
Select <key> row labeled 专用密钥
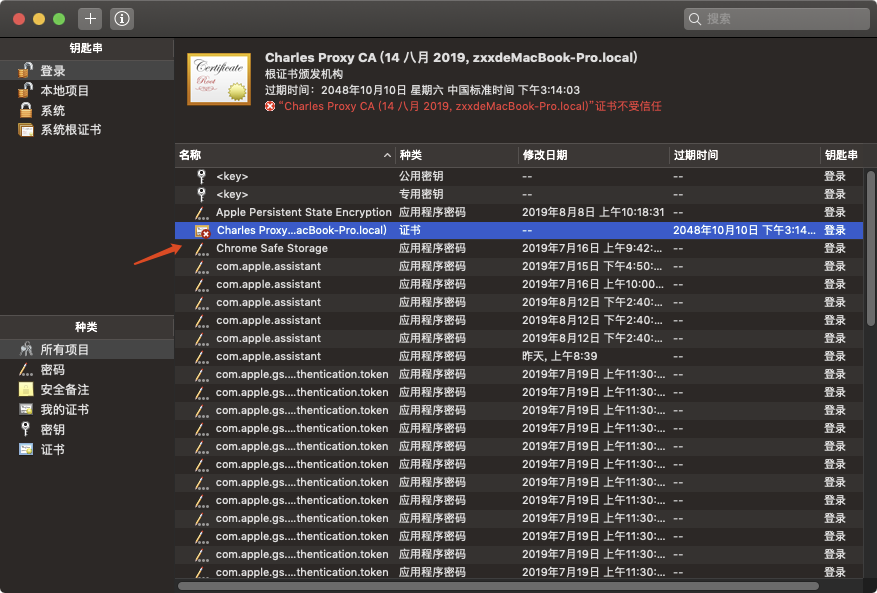pos(518,194)
